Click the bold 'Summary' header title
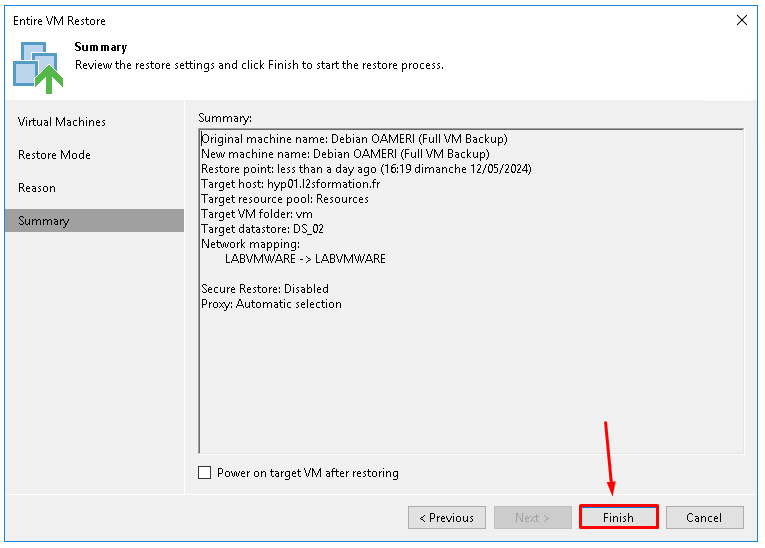Screen dimensions: 765x548 pyautogui.click(x=101, y=47)
